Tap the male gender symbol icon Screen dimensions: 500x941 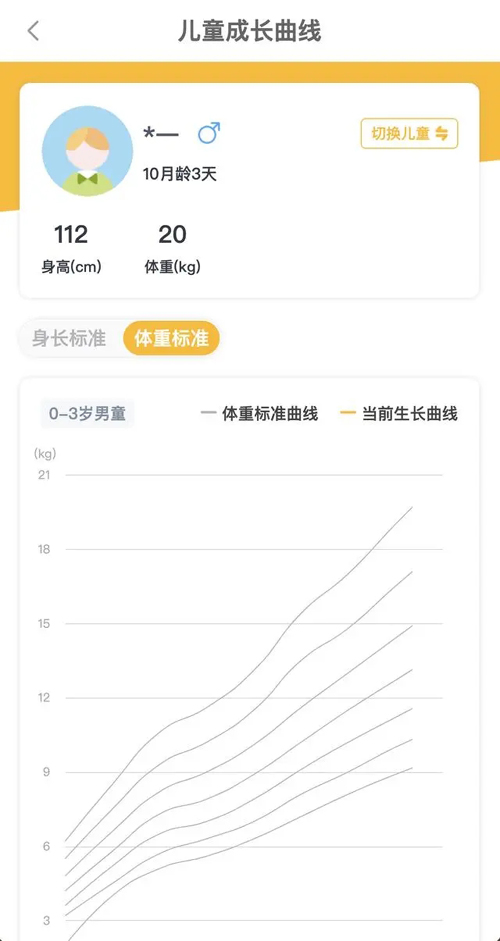(209, 133)
